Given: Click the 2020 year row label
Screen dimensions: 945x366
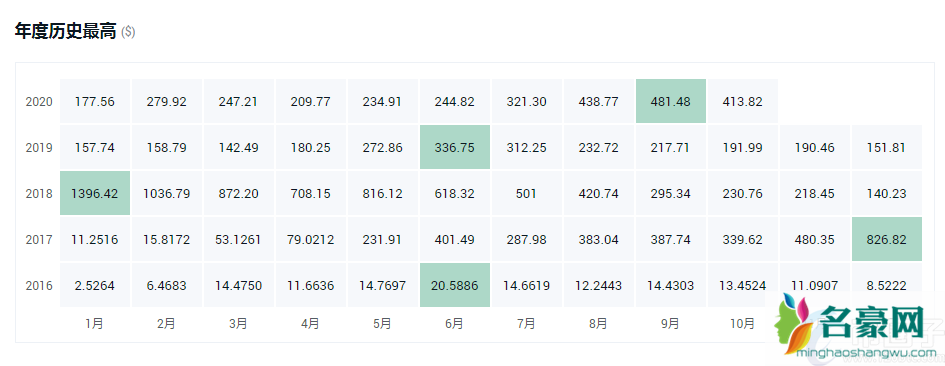Looking at the screenshot, I should point(39,102).
